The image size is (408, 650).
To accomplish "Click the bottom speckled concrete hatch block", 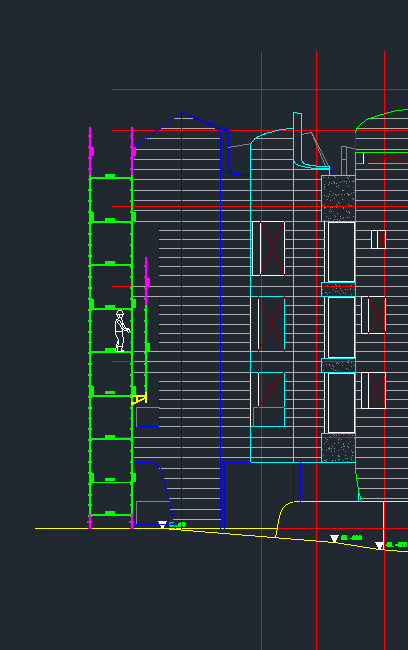I will pos(338,448).
